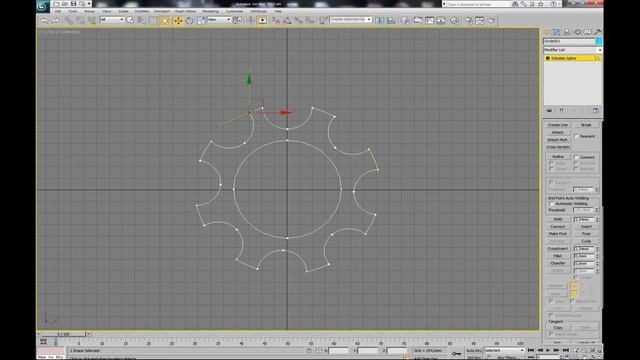640x360 pixels.
Task: Open the Render Setup dialog
Action: pyautogui.click(x=468, y=20)
